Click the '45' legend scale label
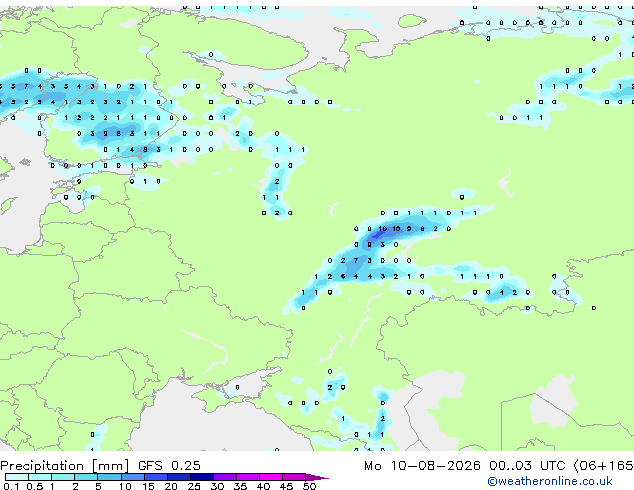Viewport: 634px width, 490px height. [286, 486]
